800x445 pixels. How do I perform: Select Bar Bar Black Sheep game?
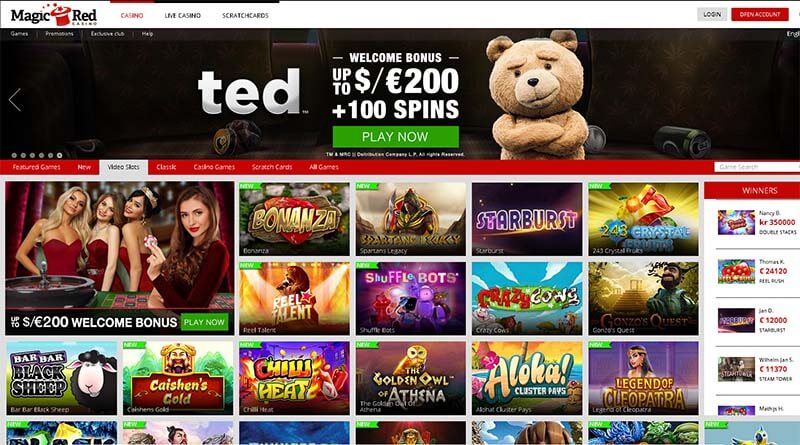[x=62, y=378]
